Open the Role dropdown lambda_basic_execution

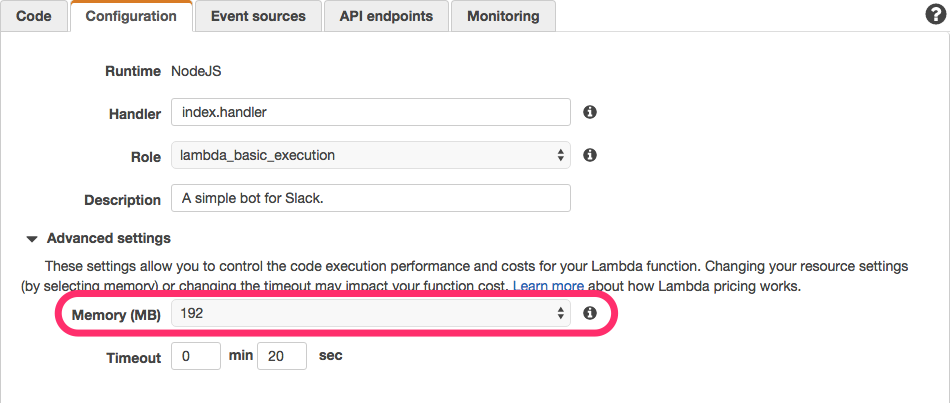[370, 155]
